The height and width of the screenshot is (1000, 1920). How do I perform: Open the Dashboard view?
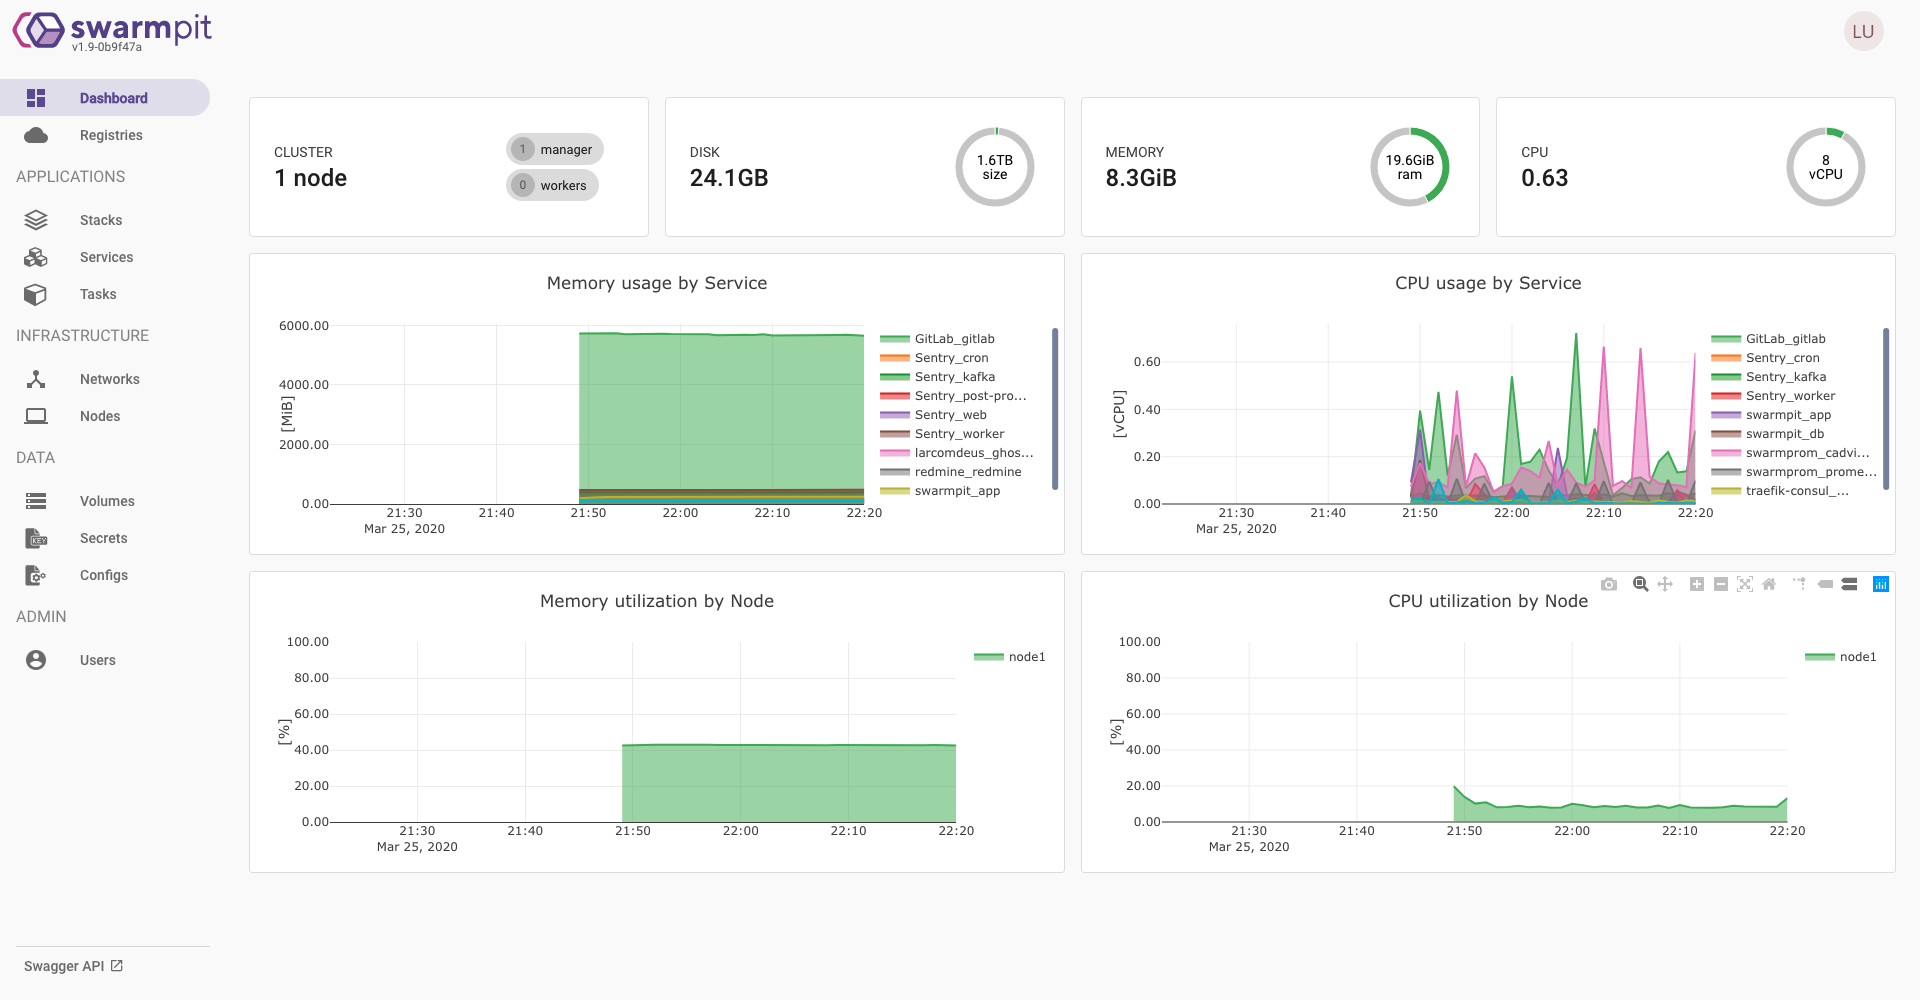113,98
